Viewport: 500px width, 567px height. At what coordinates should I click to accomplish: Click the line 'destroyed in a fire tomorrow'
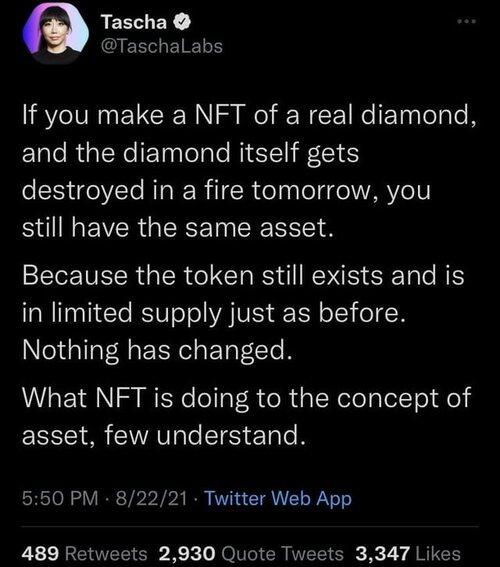tap(226, 191)
